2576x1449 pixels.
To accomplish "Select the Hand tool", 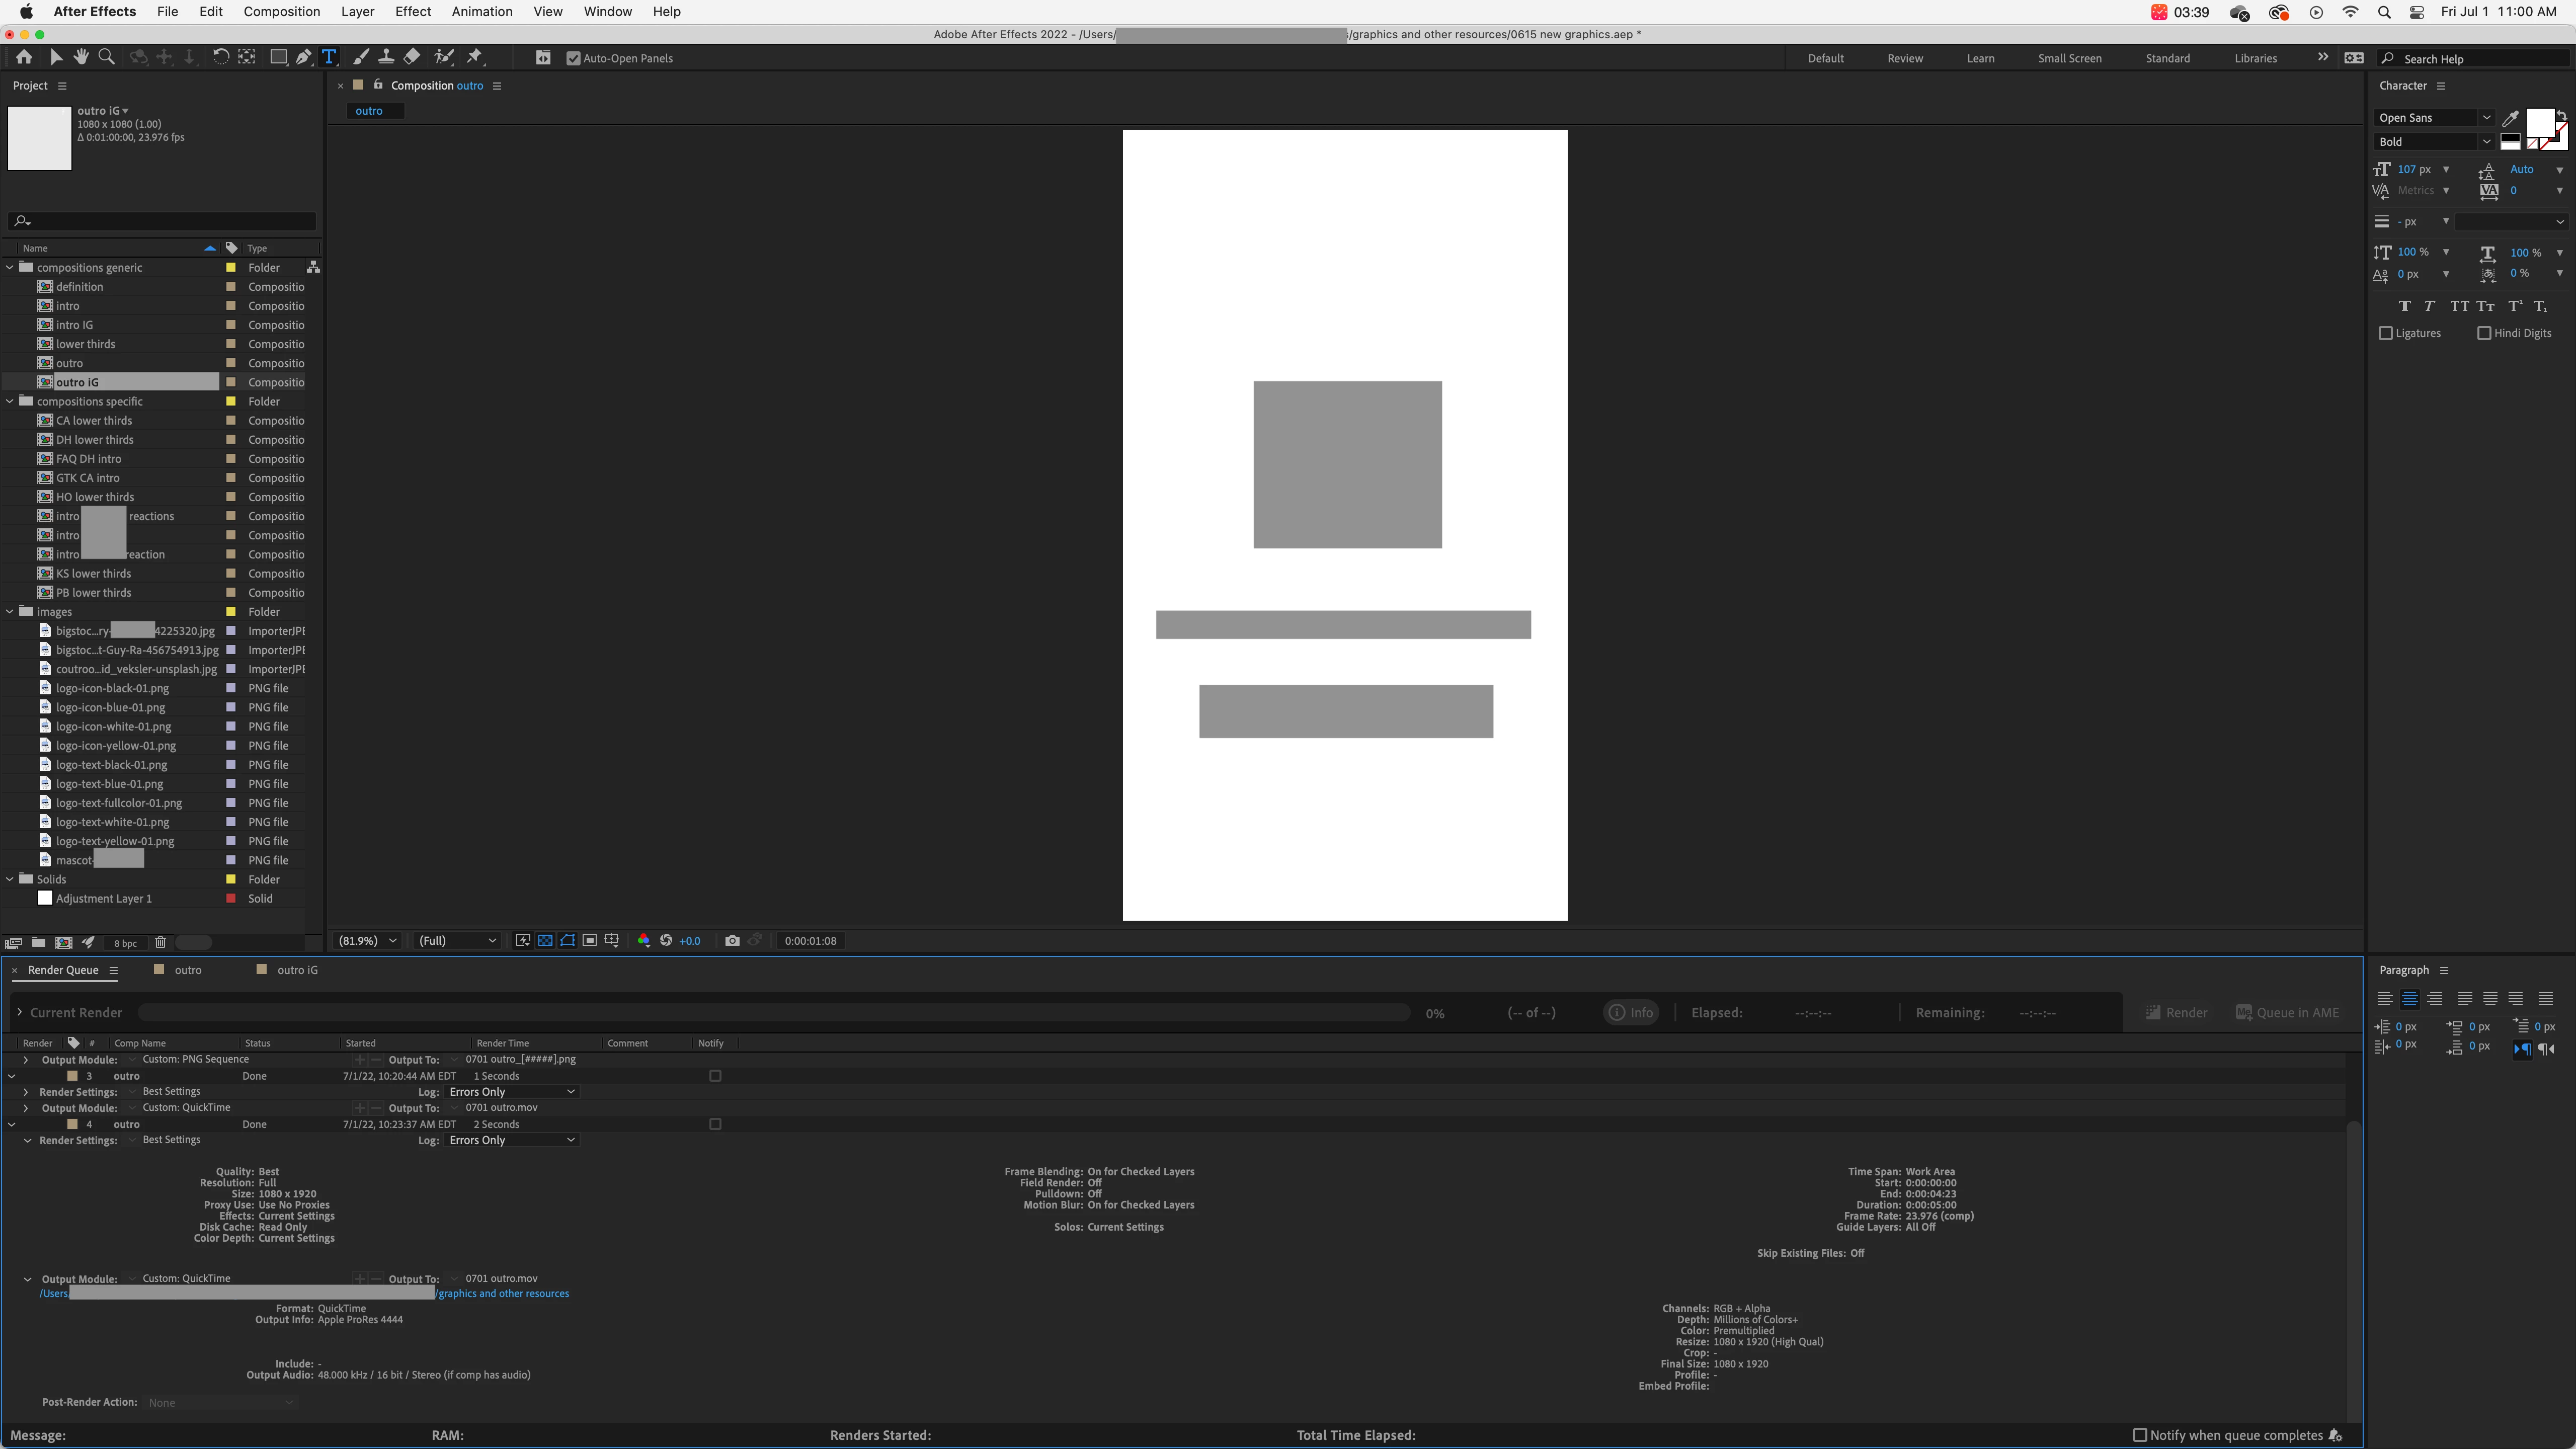I will pos(81,58).
